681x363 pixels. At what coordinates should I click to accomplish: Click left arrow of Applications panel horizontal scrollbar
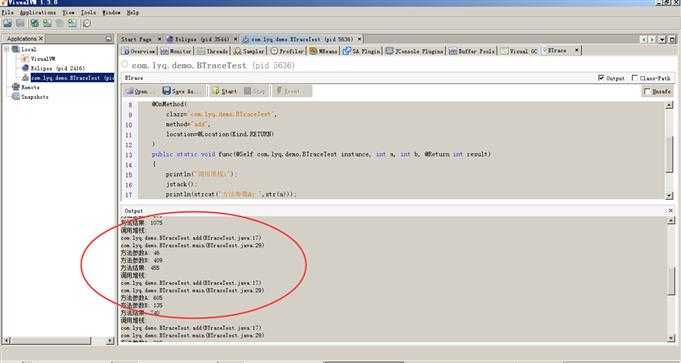7,341
